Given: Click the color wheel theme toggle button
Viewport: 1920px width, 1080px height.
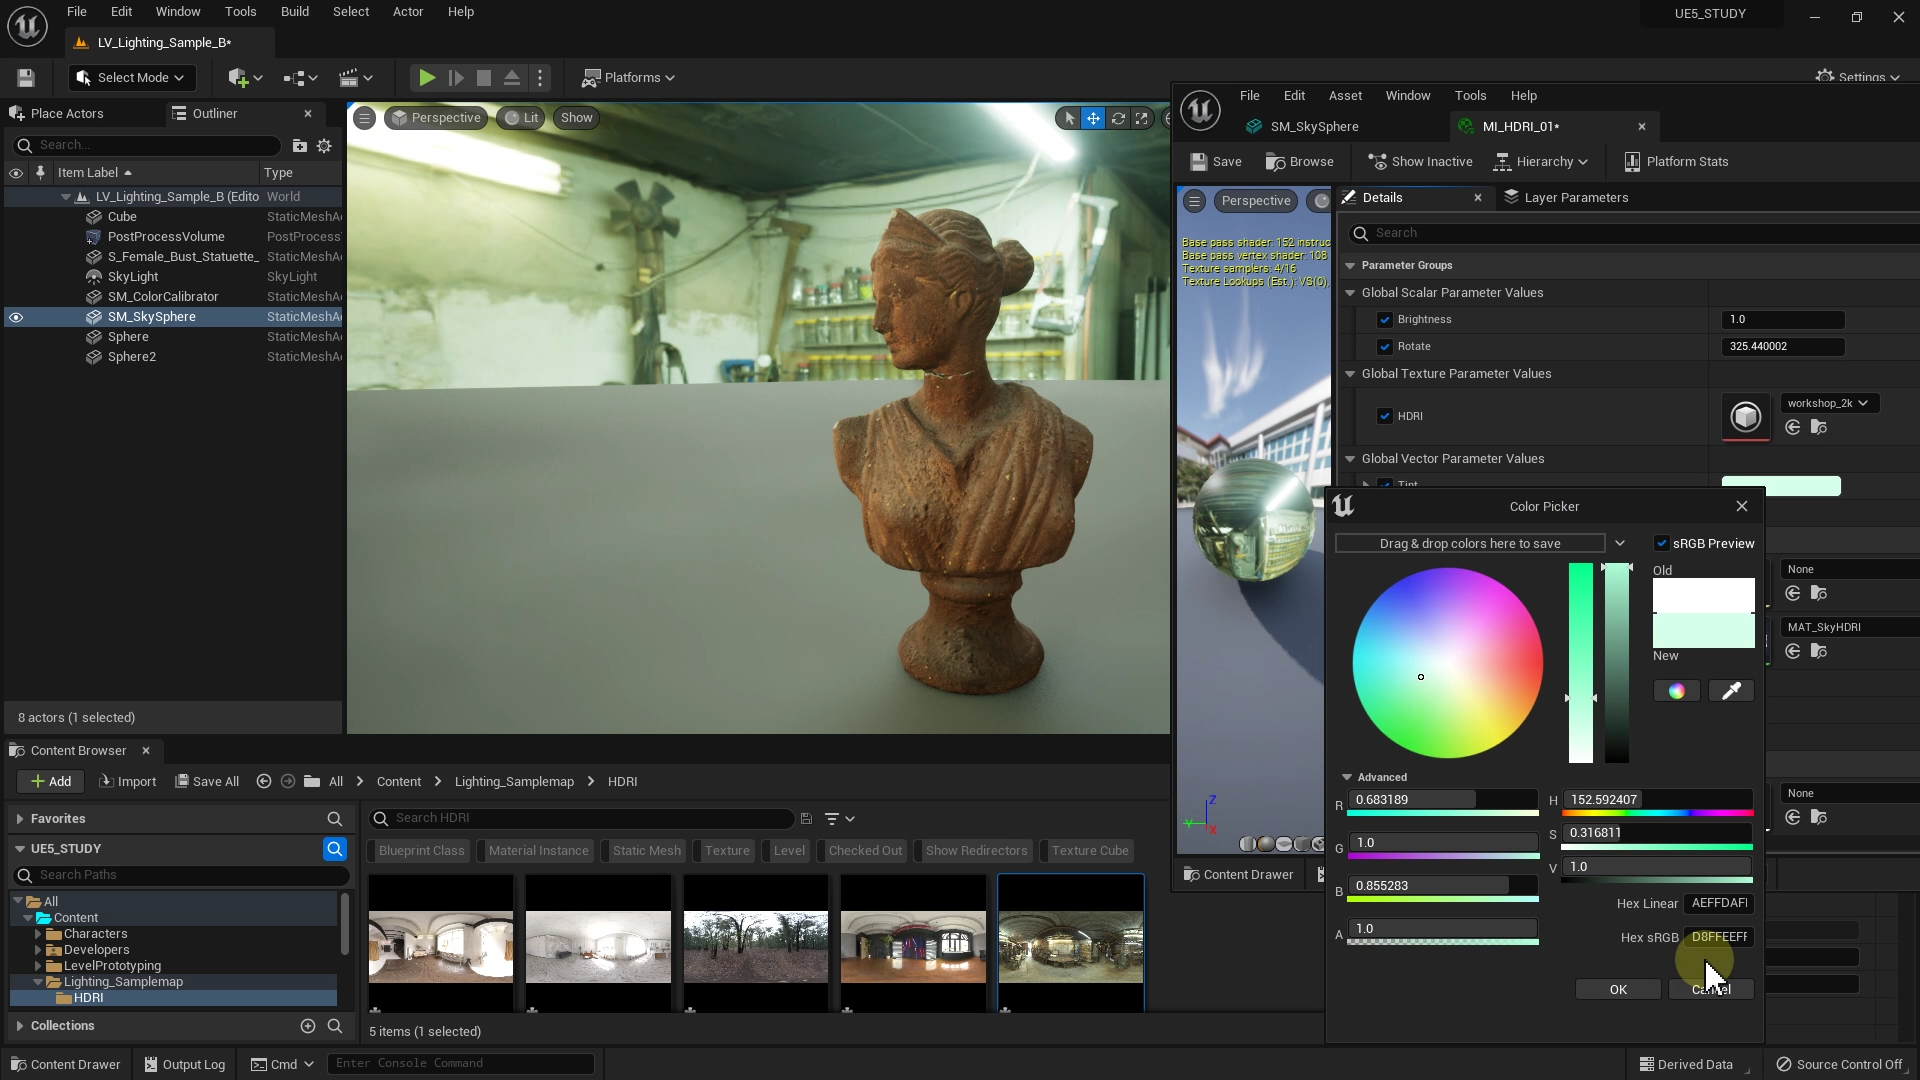Looking at the screenshot, I should tap(1677, 691).
